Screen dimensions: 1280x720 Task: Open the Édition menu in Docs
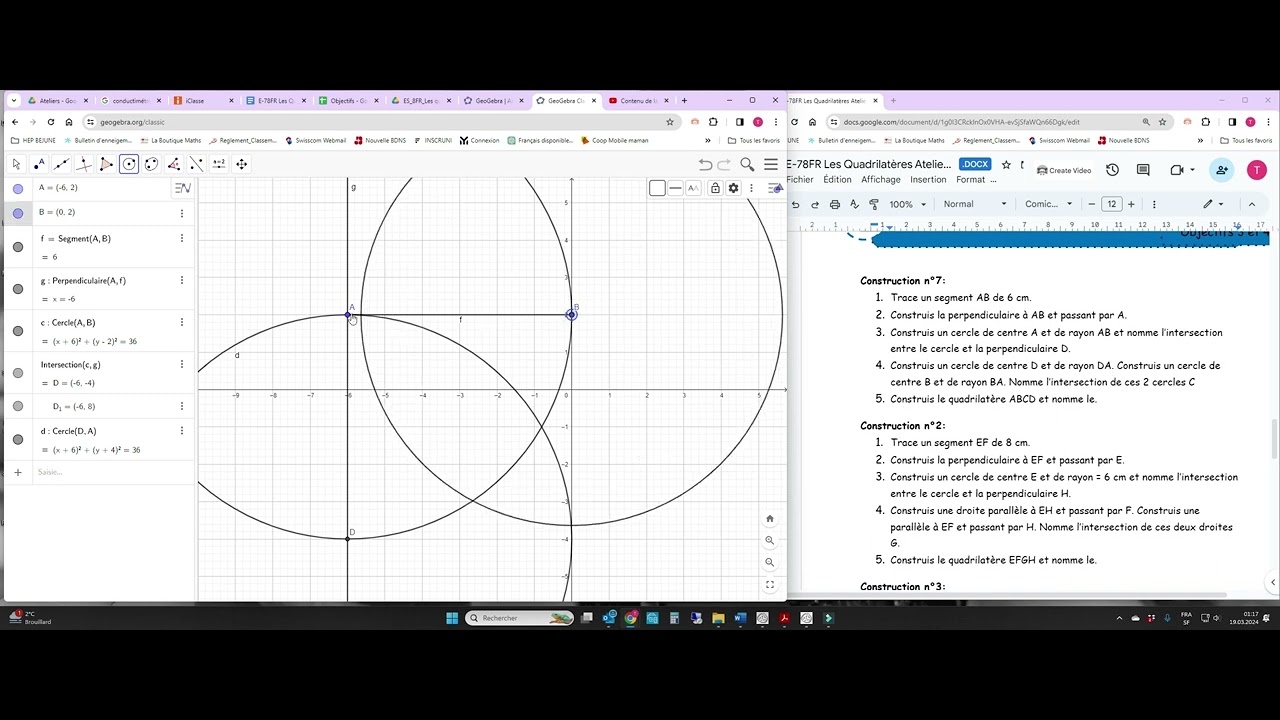(x=837, y=180)
